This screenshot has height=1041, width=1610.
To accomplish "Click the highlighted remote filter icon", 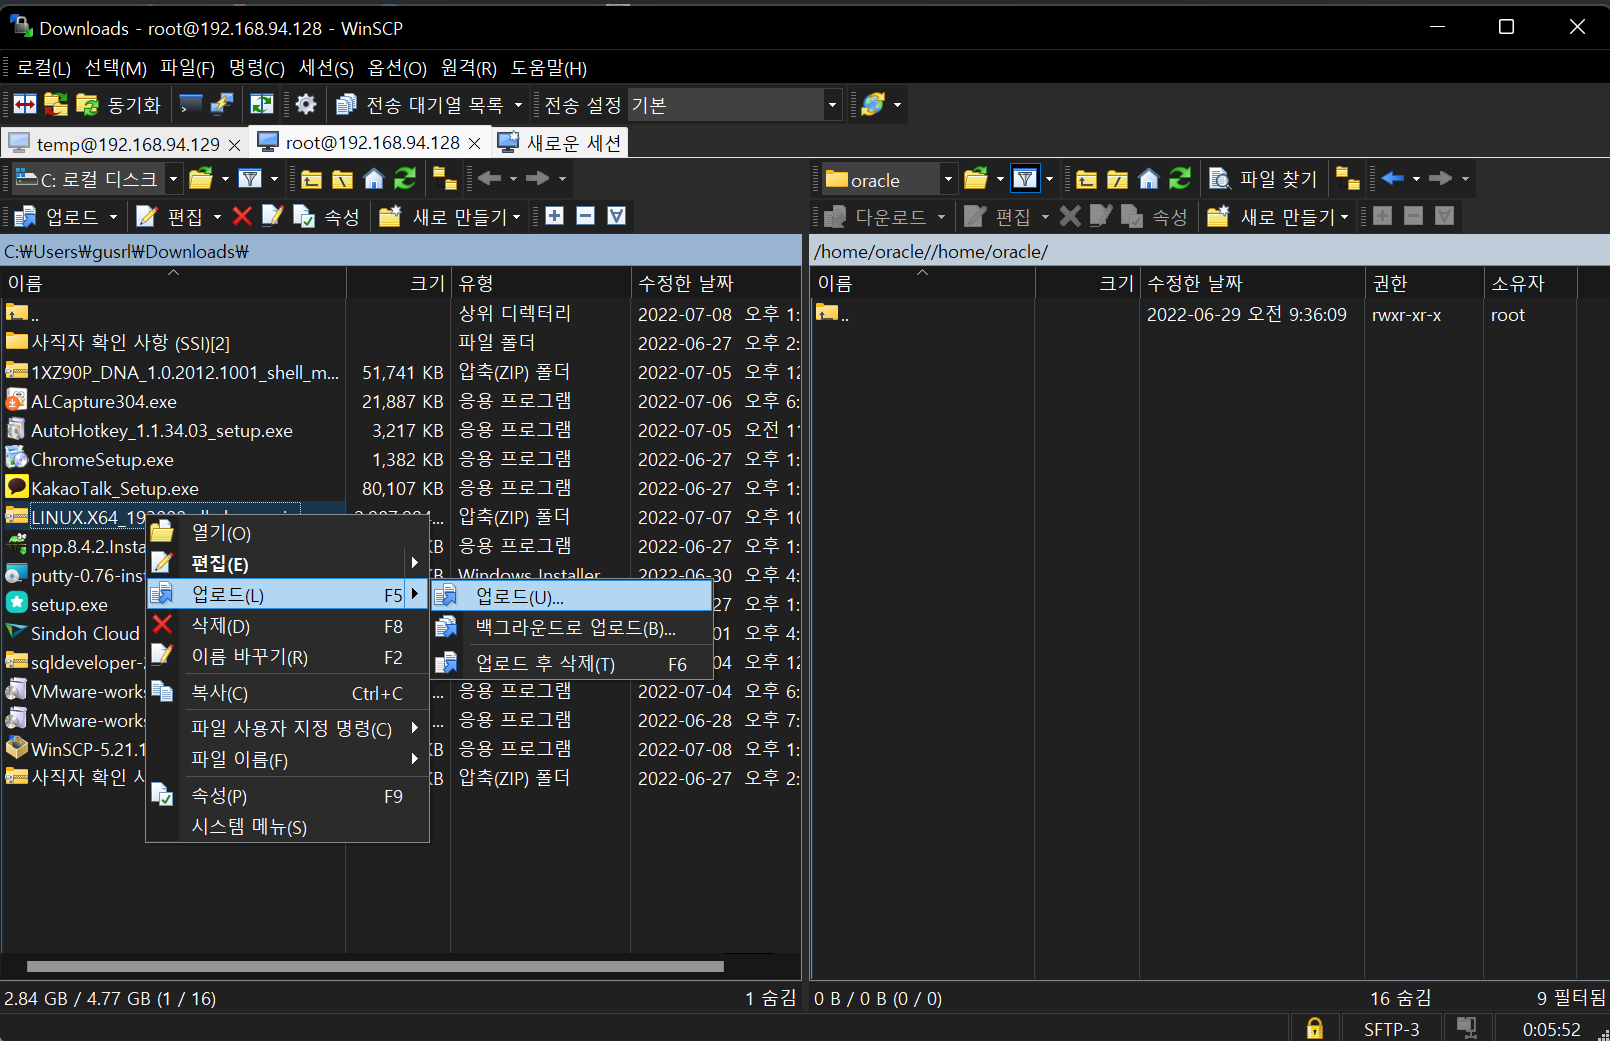I will [1025, 179].
